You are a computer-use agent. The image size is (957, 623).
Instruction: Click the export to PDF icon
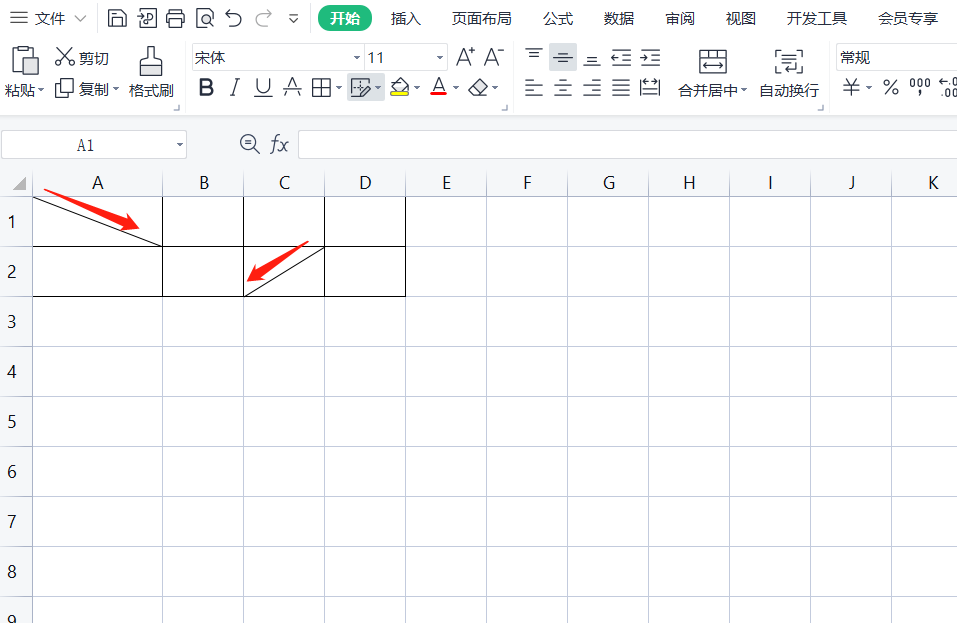(x=146, y=18)
